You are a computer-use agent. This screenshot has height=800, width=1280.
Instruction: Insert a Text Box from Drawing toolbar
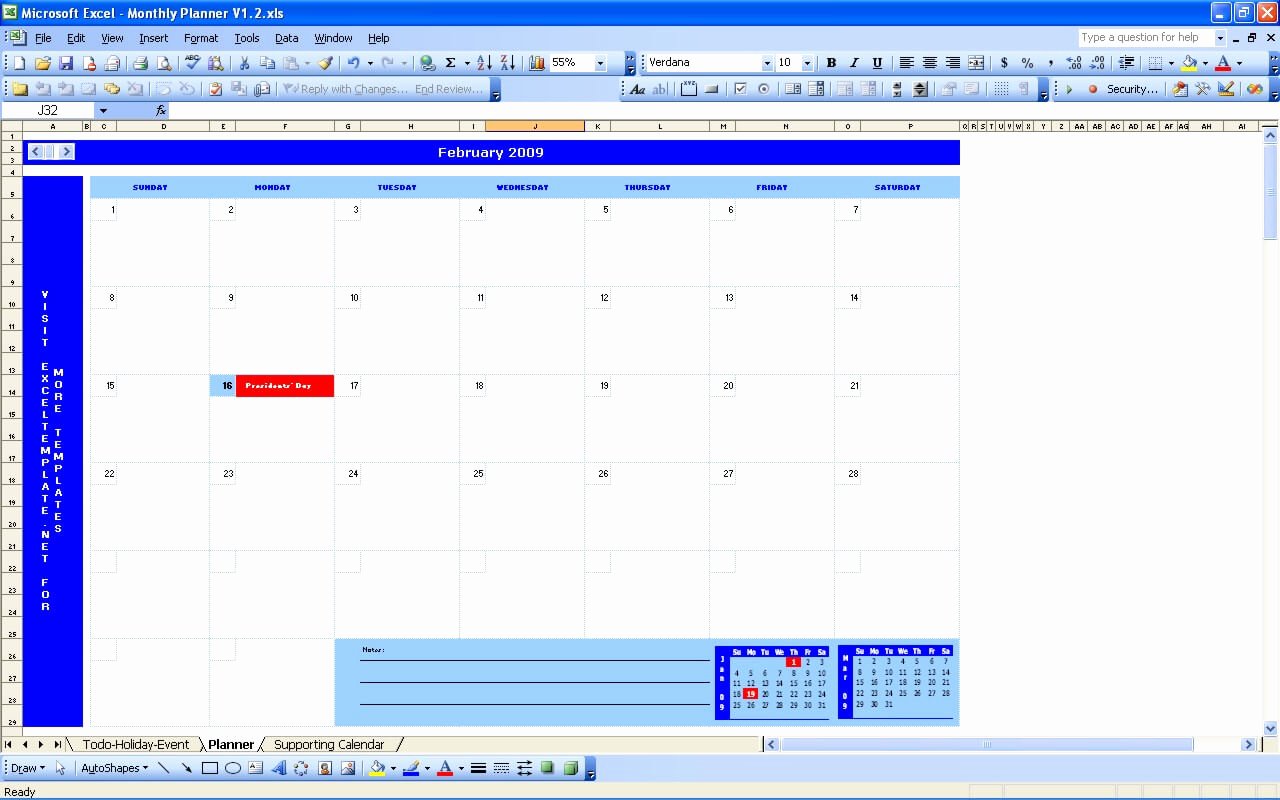[256, 768]
